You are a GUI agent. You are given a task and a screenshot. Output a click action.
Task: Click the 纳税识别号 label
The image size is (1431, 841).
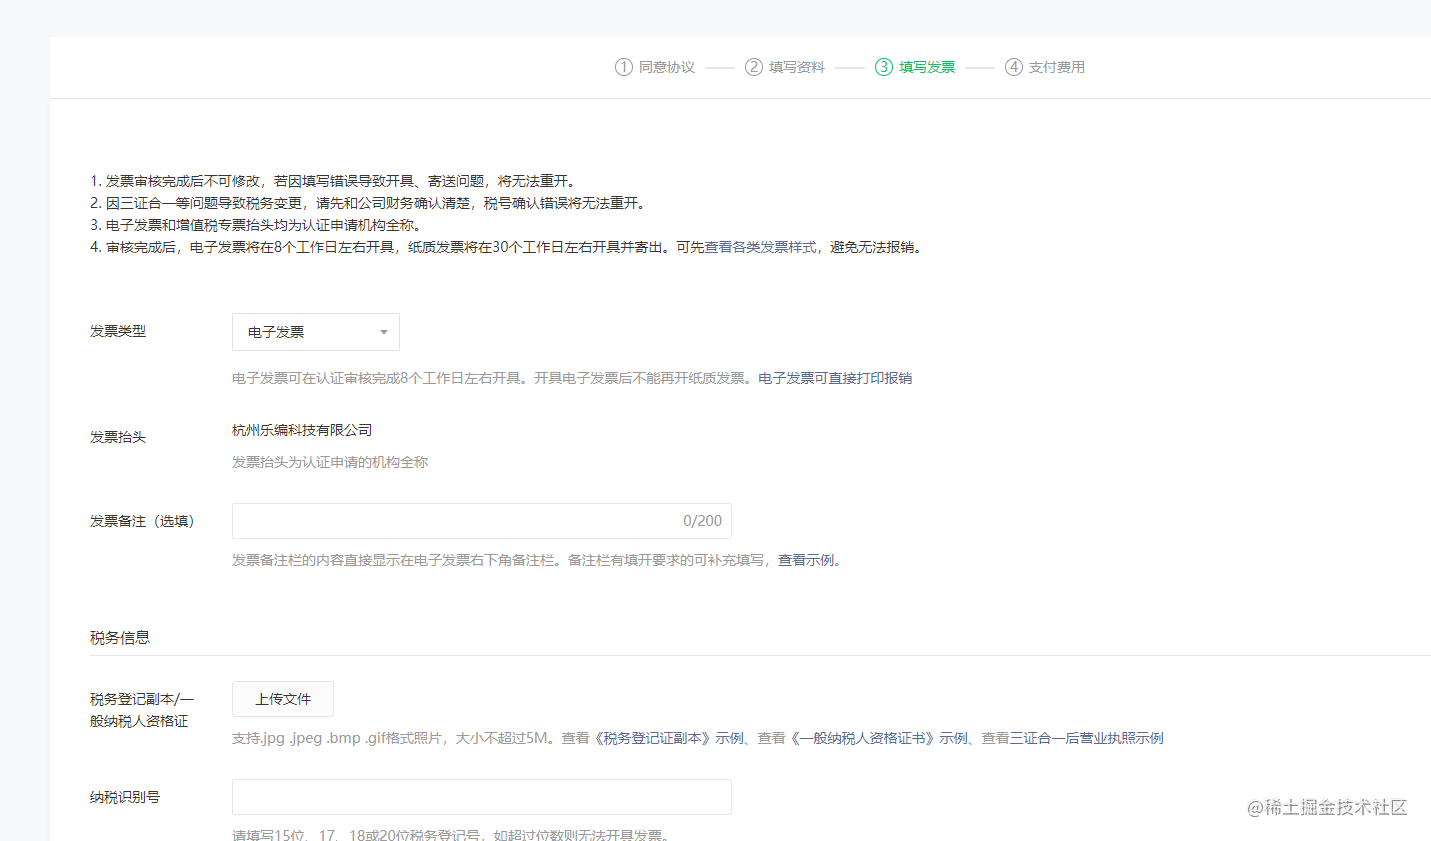pos(125,797)
